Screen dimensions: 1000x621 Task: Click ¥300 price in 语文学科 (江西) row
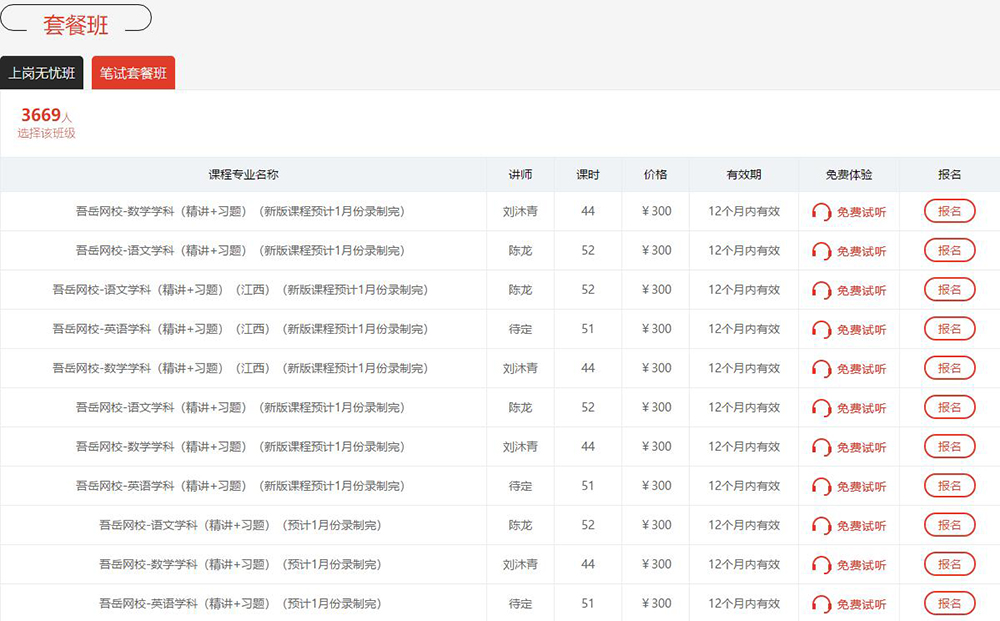coord(656,290)
